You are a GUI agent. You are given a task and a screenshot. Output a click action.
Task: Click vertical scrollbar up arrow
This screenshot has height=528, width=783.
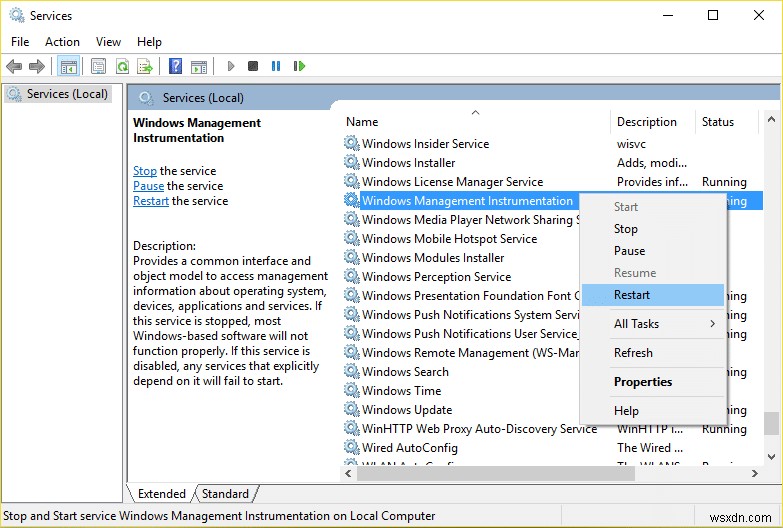pos(771,119)
